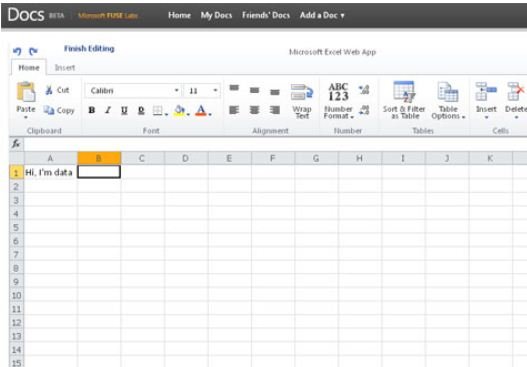Select row 5 header
Image resolution: width=527 pixels, height=367 pixels.
pos(16,228)
